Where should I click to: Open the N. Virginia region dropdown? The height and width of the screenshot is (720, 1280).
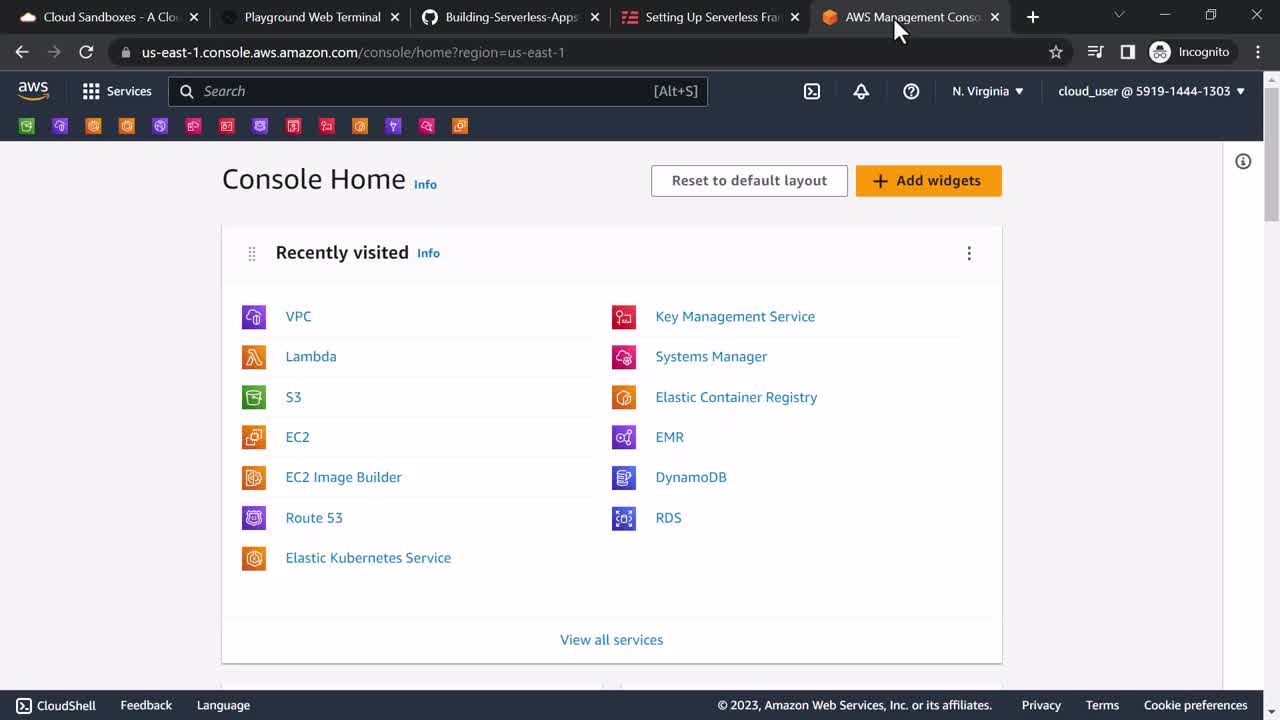tap(988, 91)
